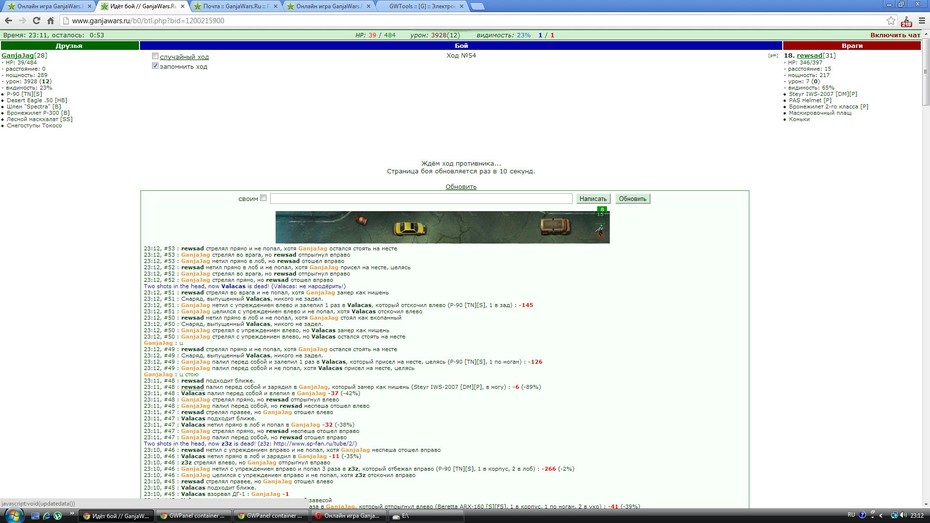Screen dimensions: 930x523
Task: Select the 'Идёт бой // GanjaWars' tab
Action: tap(142, 6)
